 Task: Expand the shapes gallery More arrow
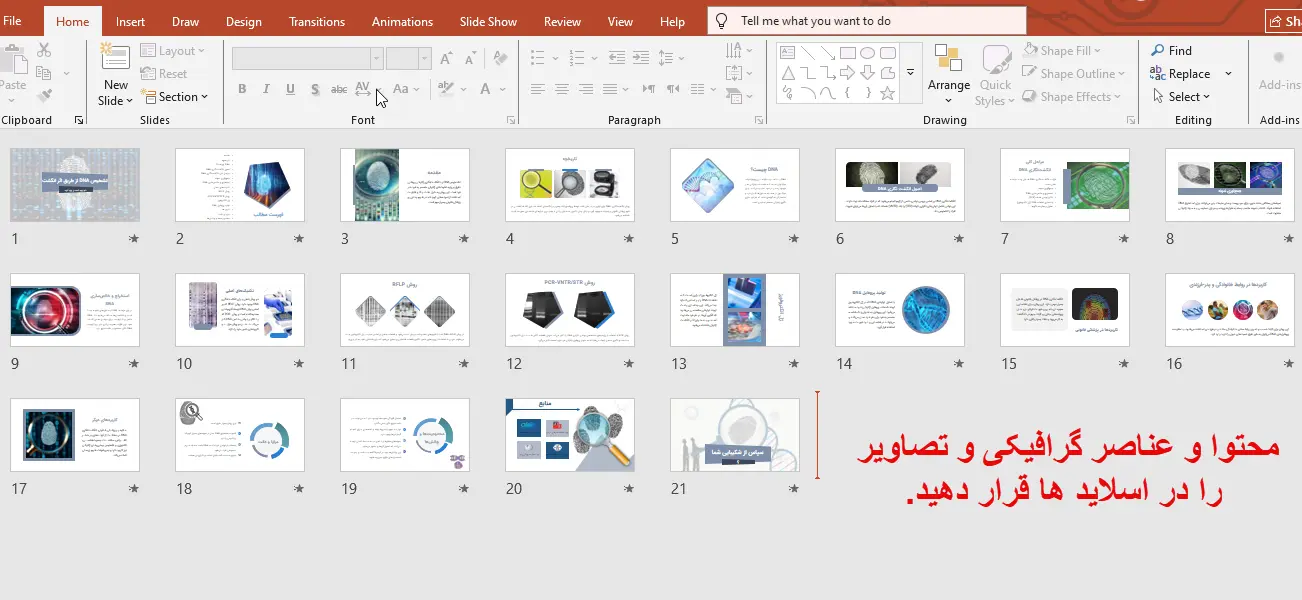(910, 73)
